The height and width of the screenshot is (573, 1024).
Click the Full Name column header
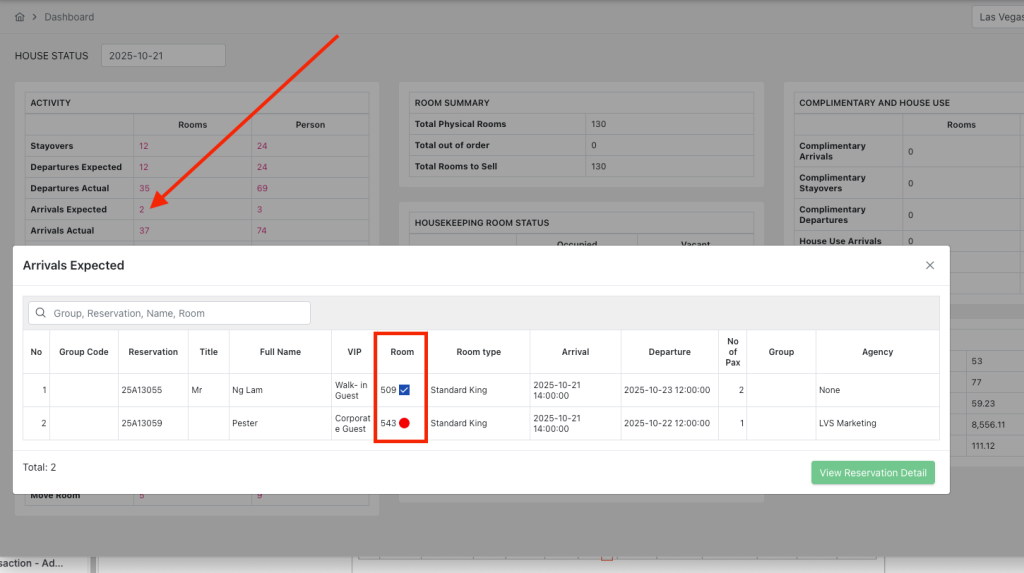pos(280,352)
